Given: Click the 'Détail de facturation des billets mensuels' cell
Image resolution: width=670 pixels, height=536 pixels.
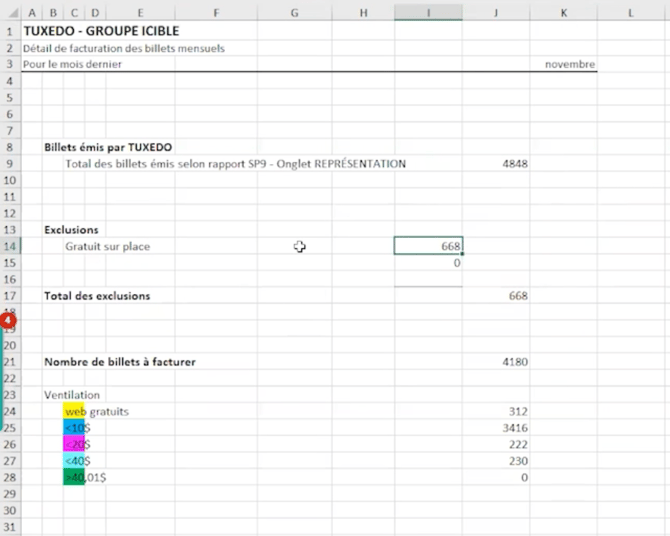Looking at the screenshot, I should [x=124, y=48].
